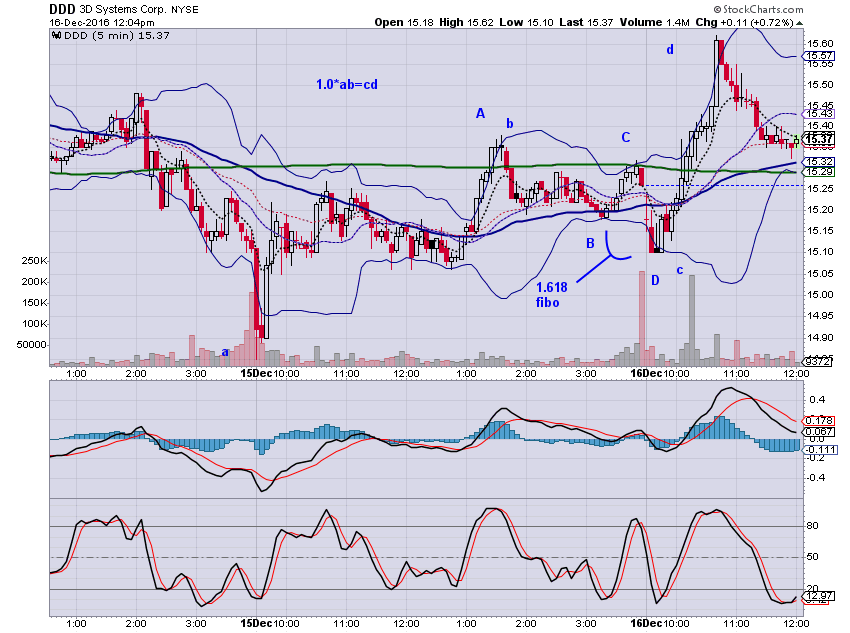Click the Last 15.37 value in the header

[586, 22]
